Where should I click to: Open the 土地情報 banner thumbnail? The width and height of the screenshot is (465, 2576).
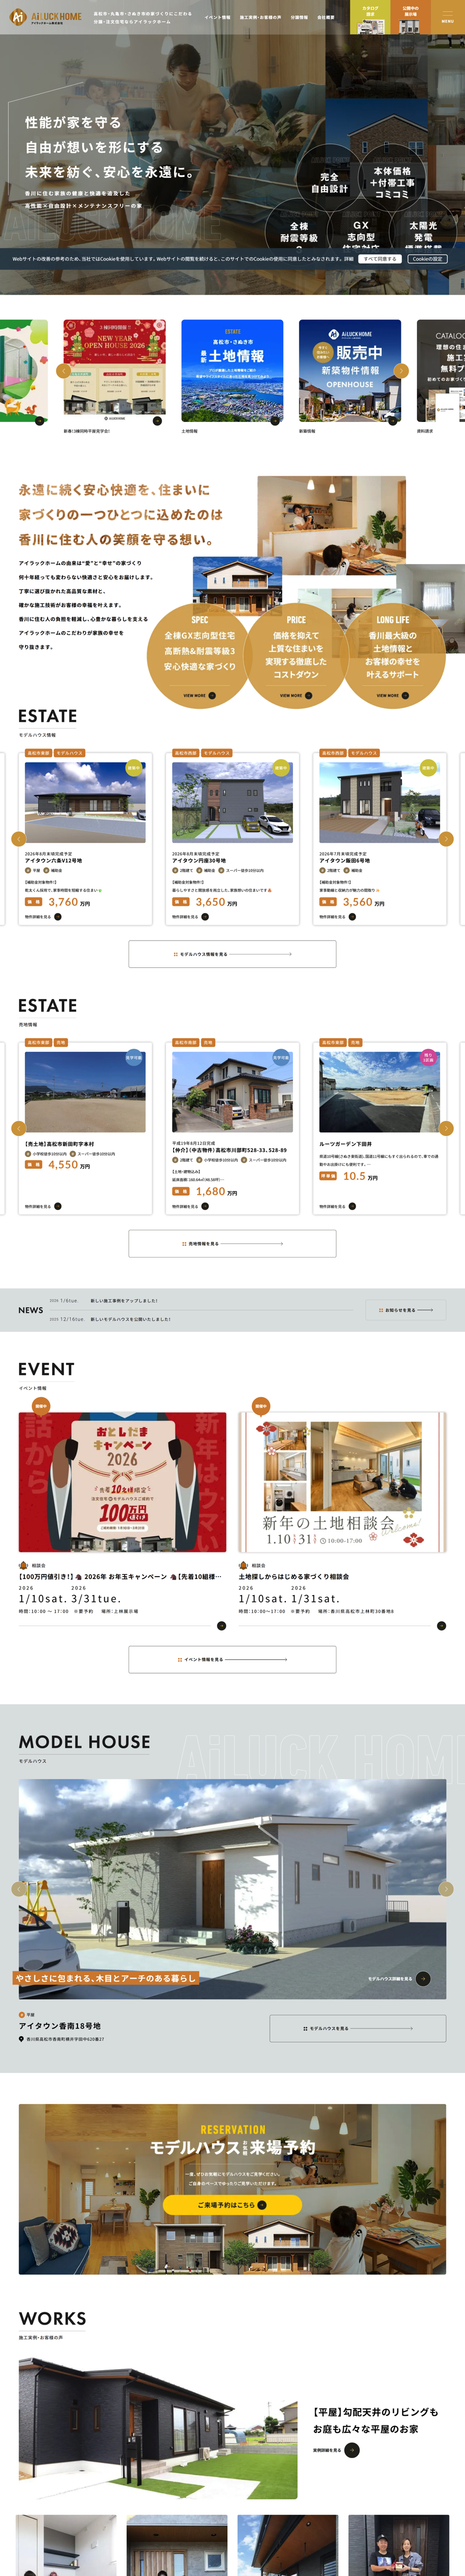pyautogui.click(x=232, y=371)
